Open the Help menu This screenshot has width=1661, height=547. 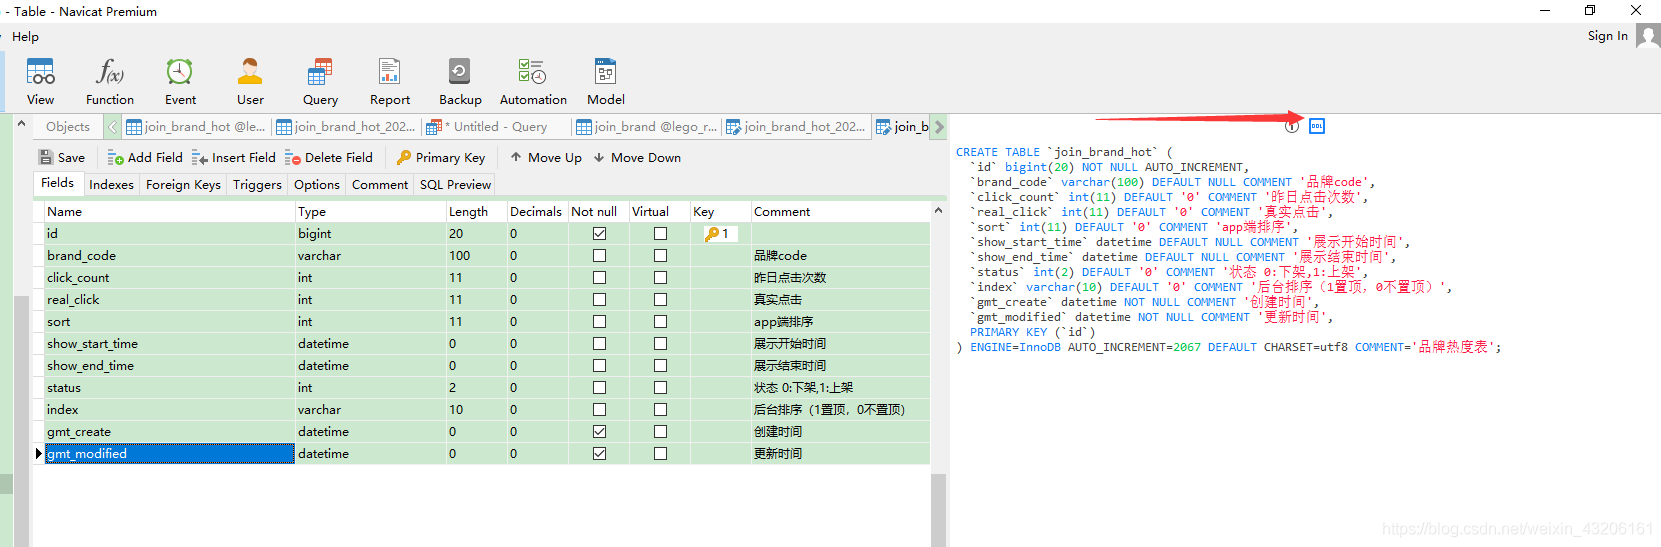pos(25,37)
